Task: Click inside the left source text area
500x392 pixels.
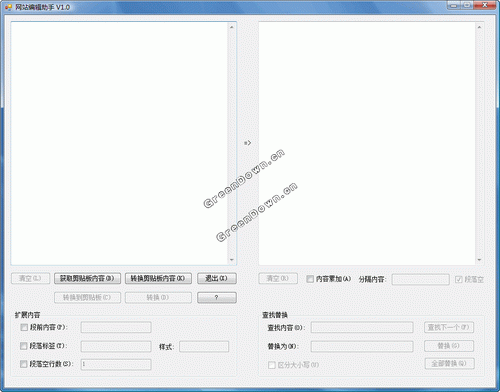Action: pos(119,143)
